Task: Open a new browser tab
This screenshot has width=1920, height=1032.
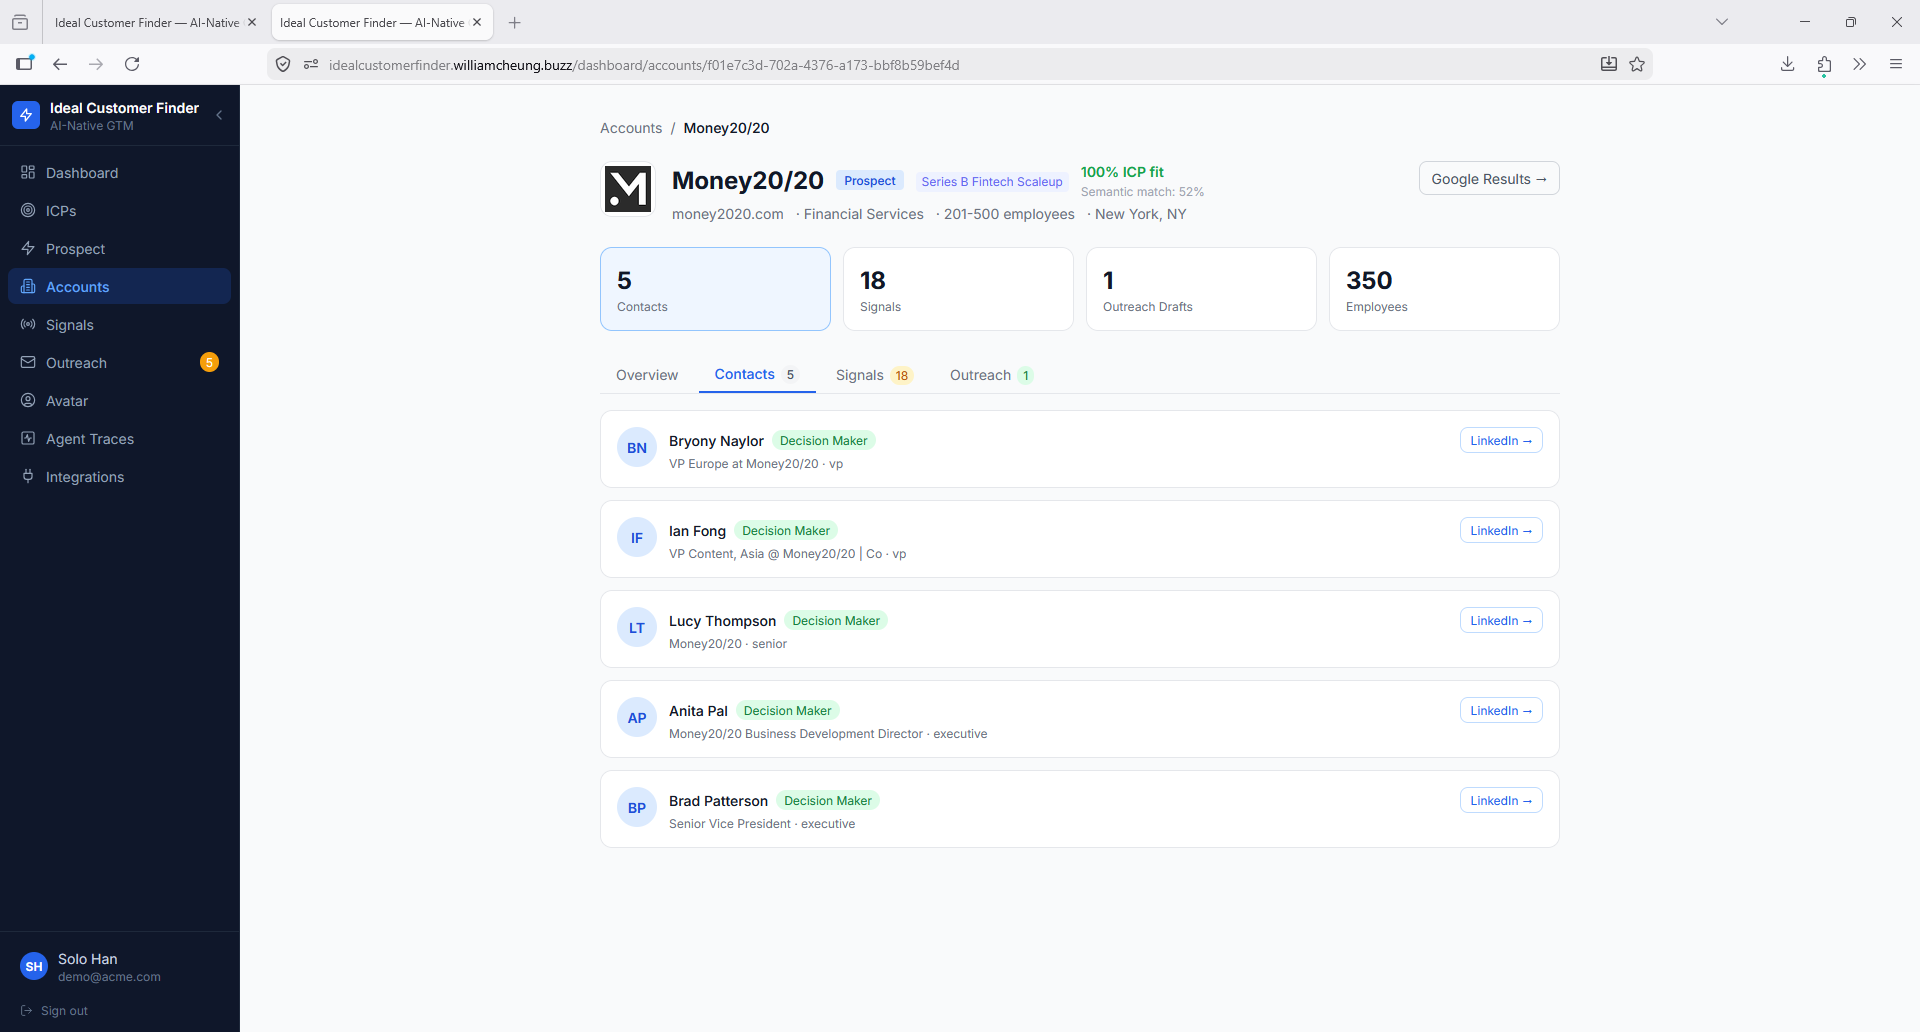Action: [x=515, y=22]
